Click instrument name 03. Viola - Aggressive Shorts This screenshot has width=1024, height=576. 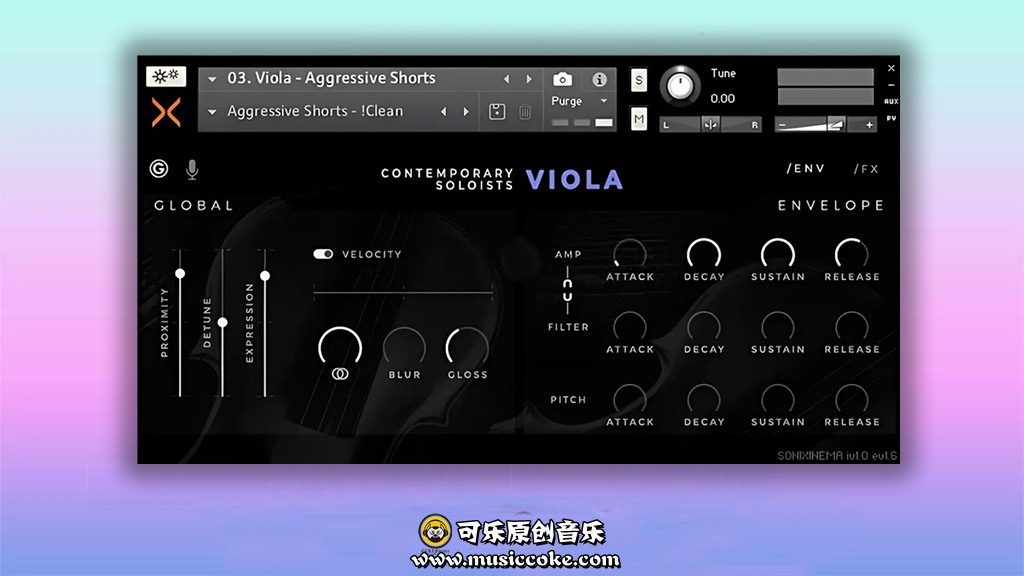tap(331, 78)
